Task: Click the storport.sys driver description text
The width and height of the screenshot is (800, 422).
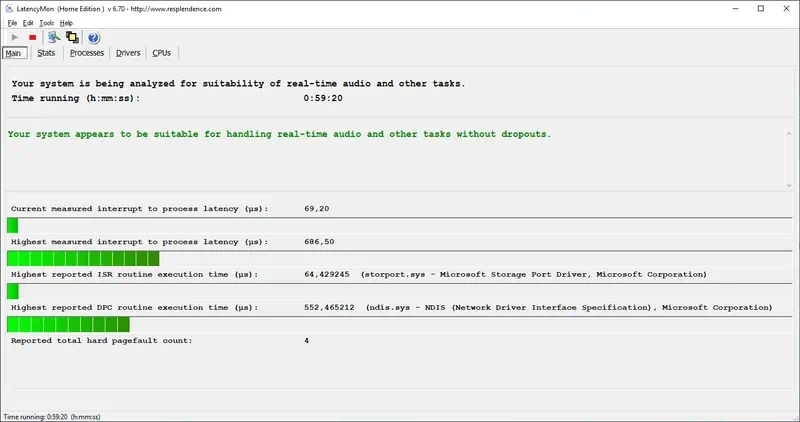Action: [x=534, y=275]
